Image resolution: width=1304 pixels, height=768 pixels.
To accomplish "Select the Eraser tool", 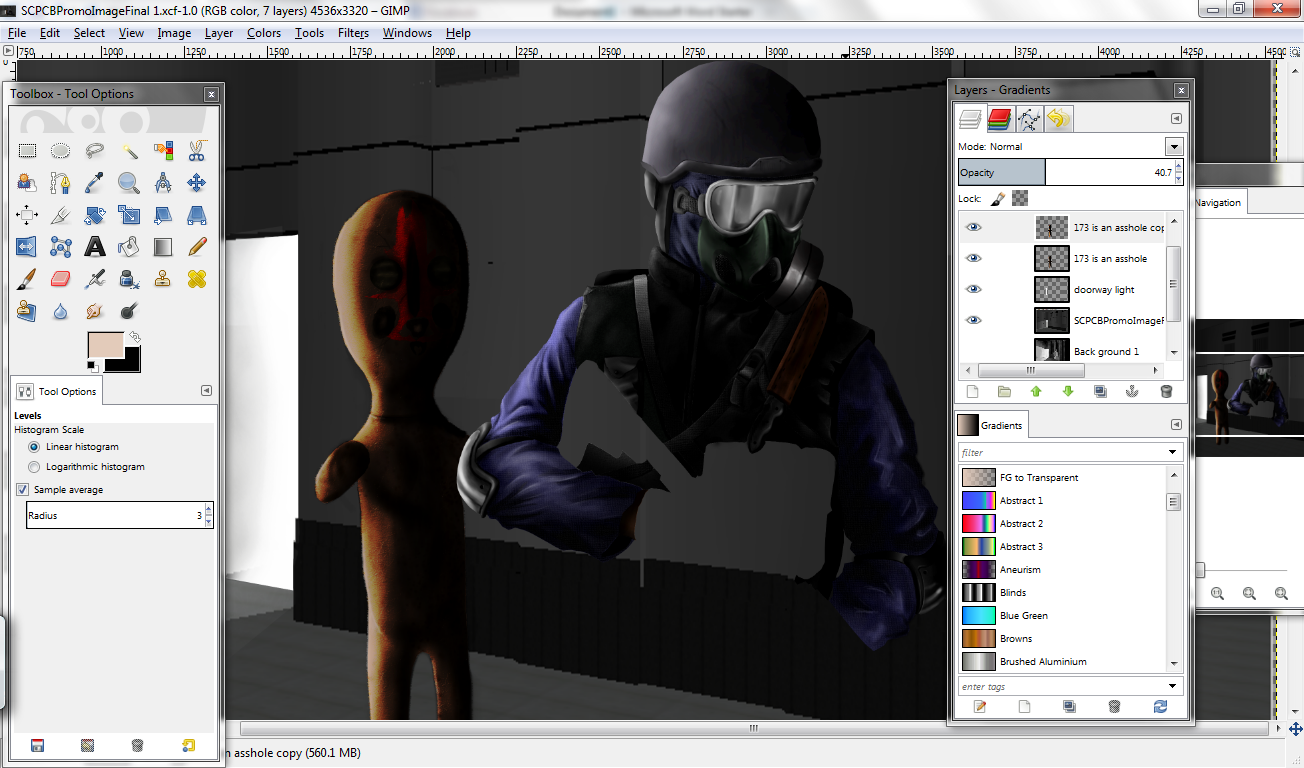I will tap(61, 278).
